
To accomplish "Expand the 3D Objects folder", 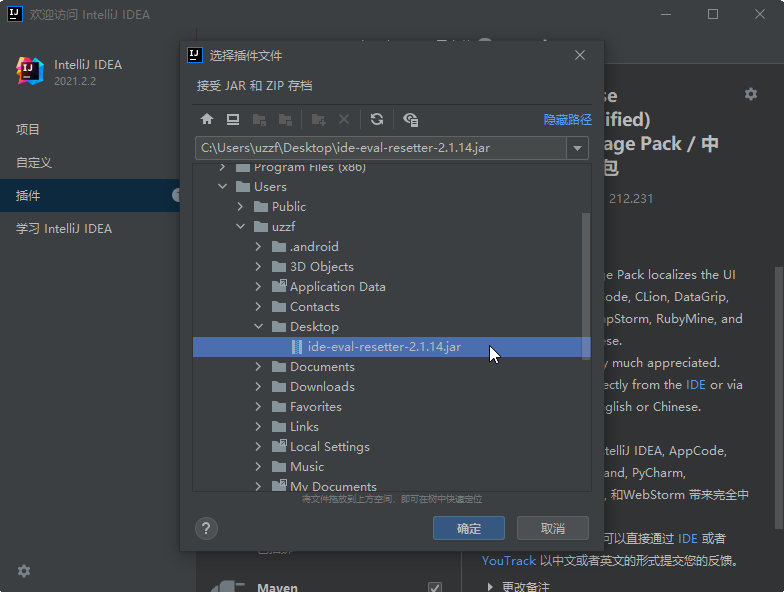I will coord(258,266).
